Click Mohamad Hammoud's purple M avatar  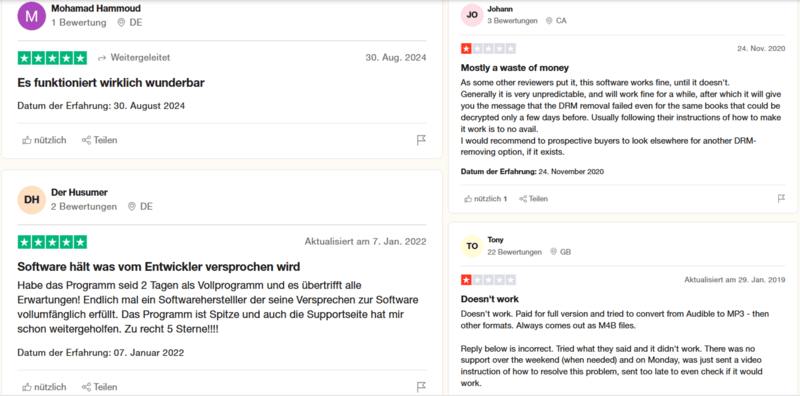coord(32,15)
